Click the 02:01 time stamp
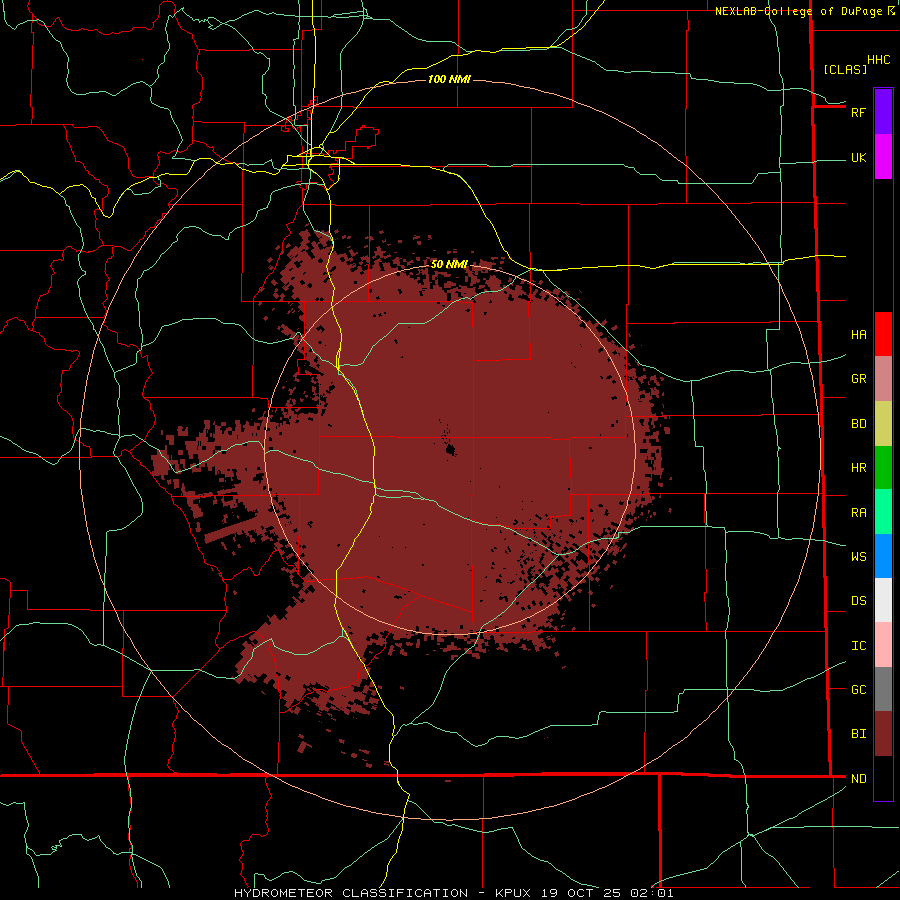The height and width of the screenshot is (900, 900). point(651,893)
